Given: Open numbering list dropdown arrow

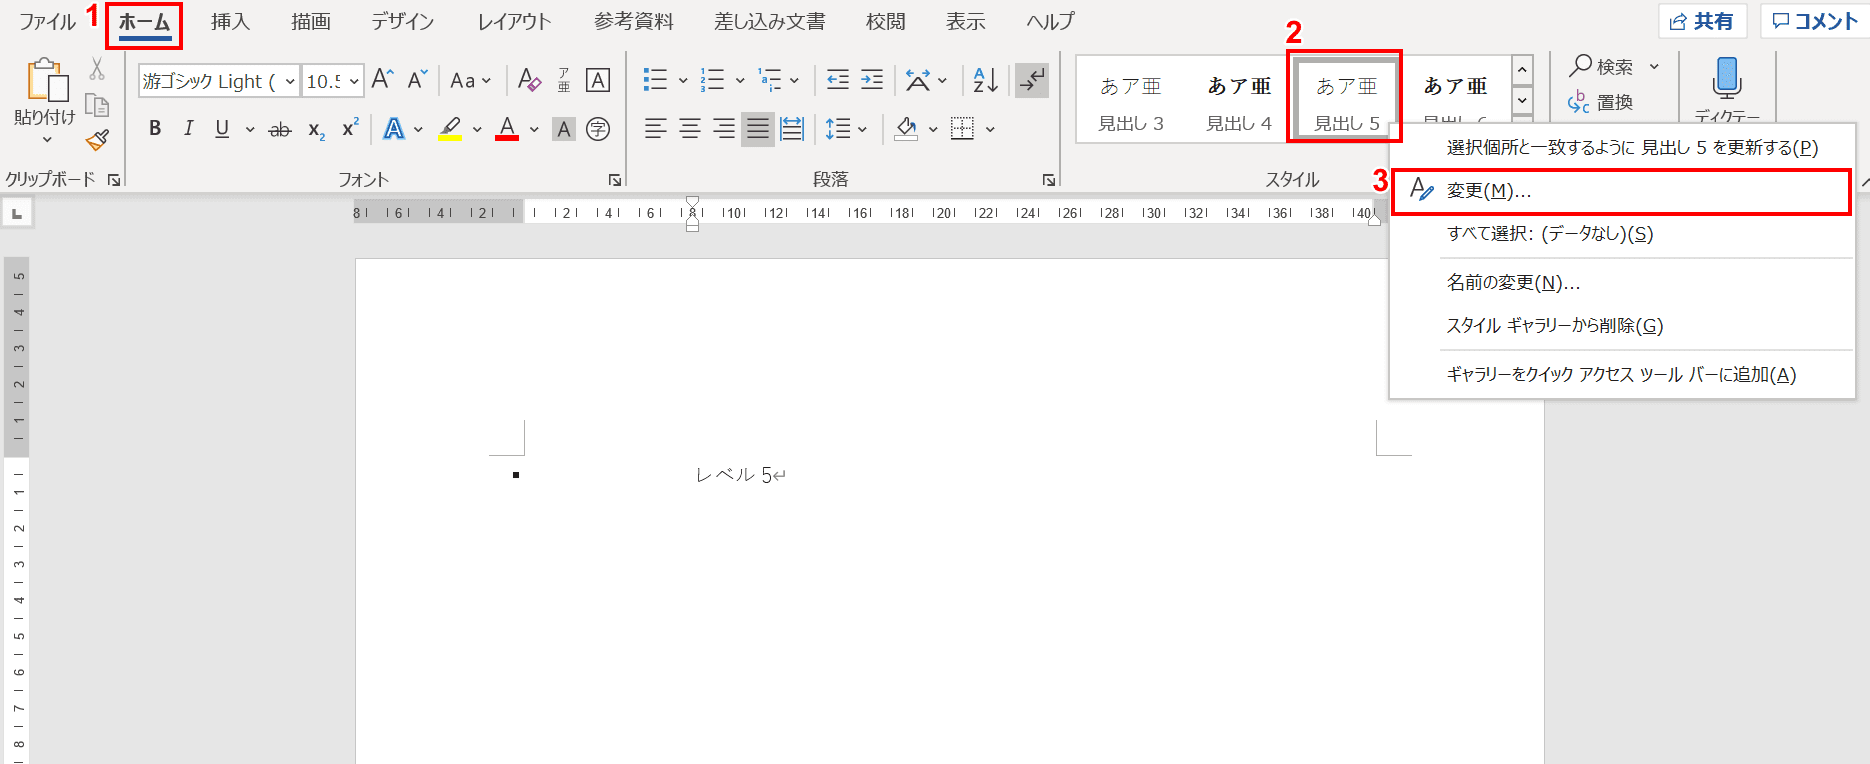Looking at the screenshot, I should 740,81.
